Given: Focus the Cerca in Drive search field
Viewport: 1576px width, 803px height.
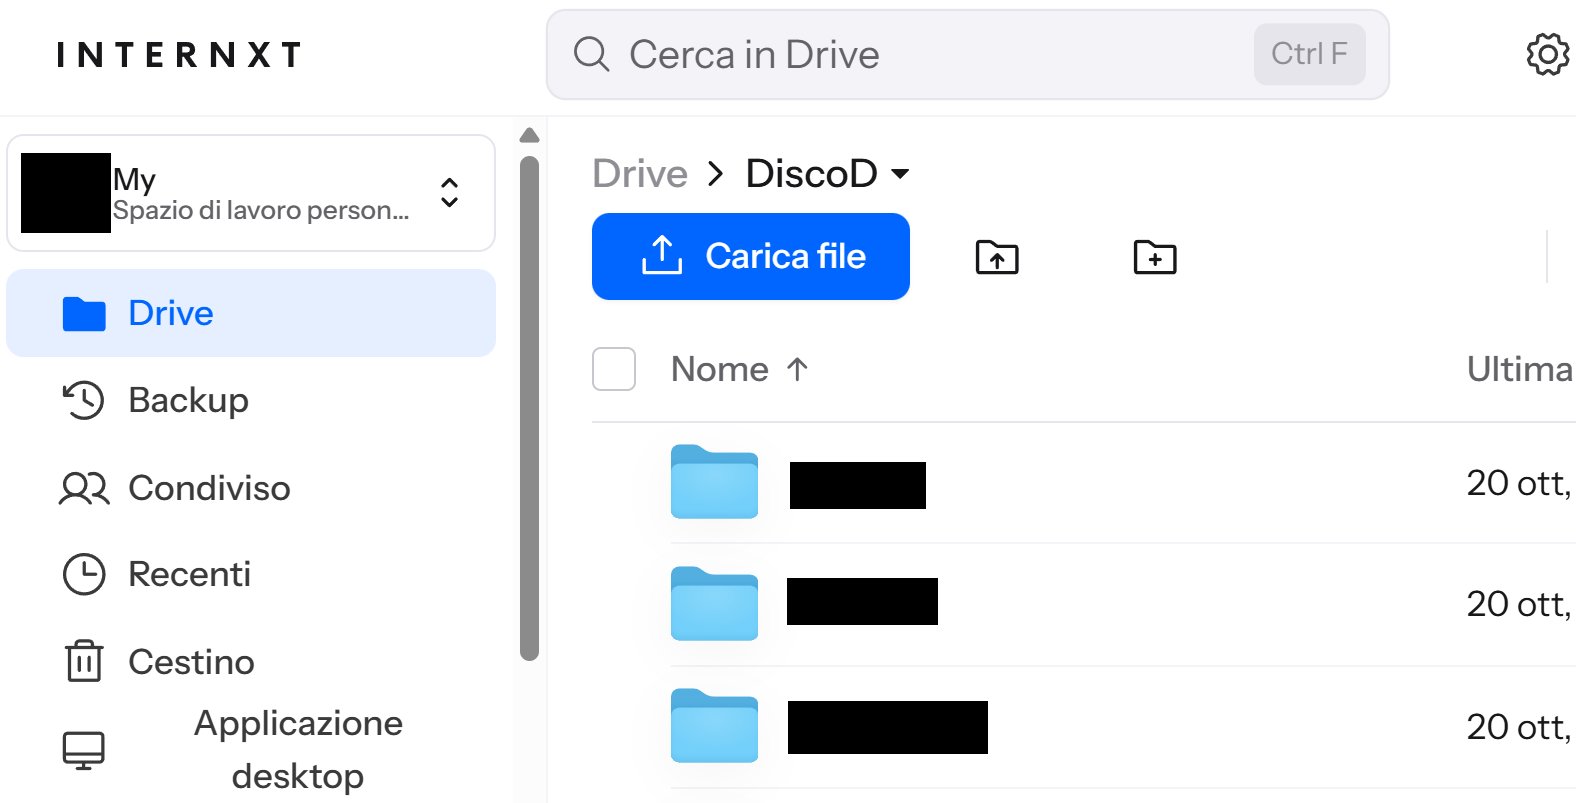Looking at the screenshot, I should [900, 54].
